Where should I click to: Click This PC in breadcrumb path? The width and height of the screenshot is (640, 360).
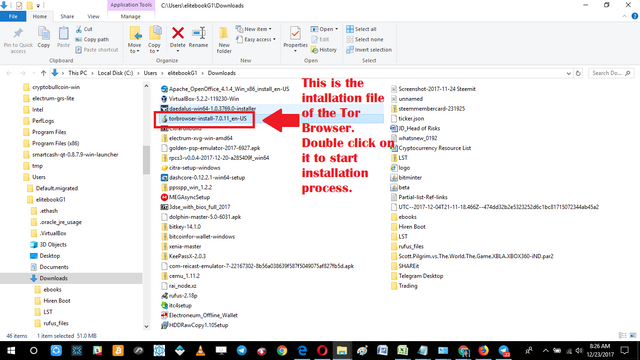tap(78, 73)
